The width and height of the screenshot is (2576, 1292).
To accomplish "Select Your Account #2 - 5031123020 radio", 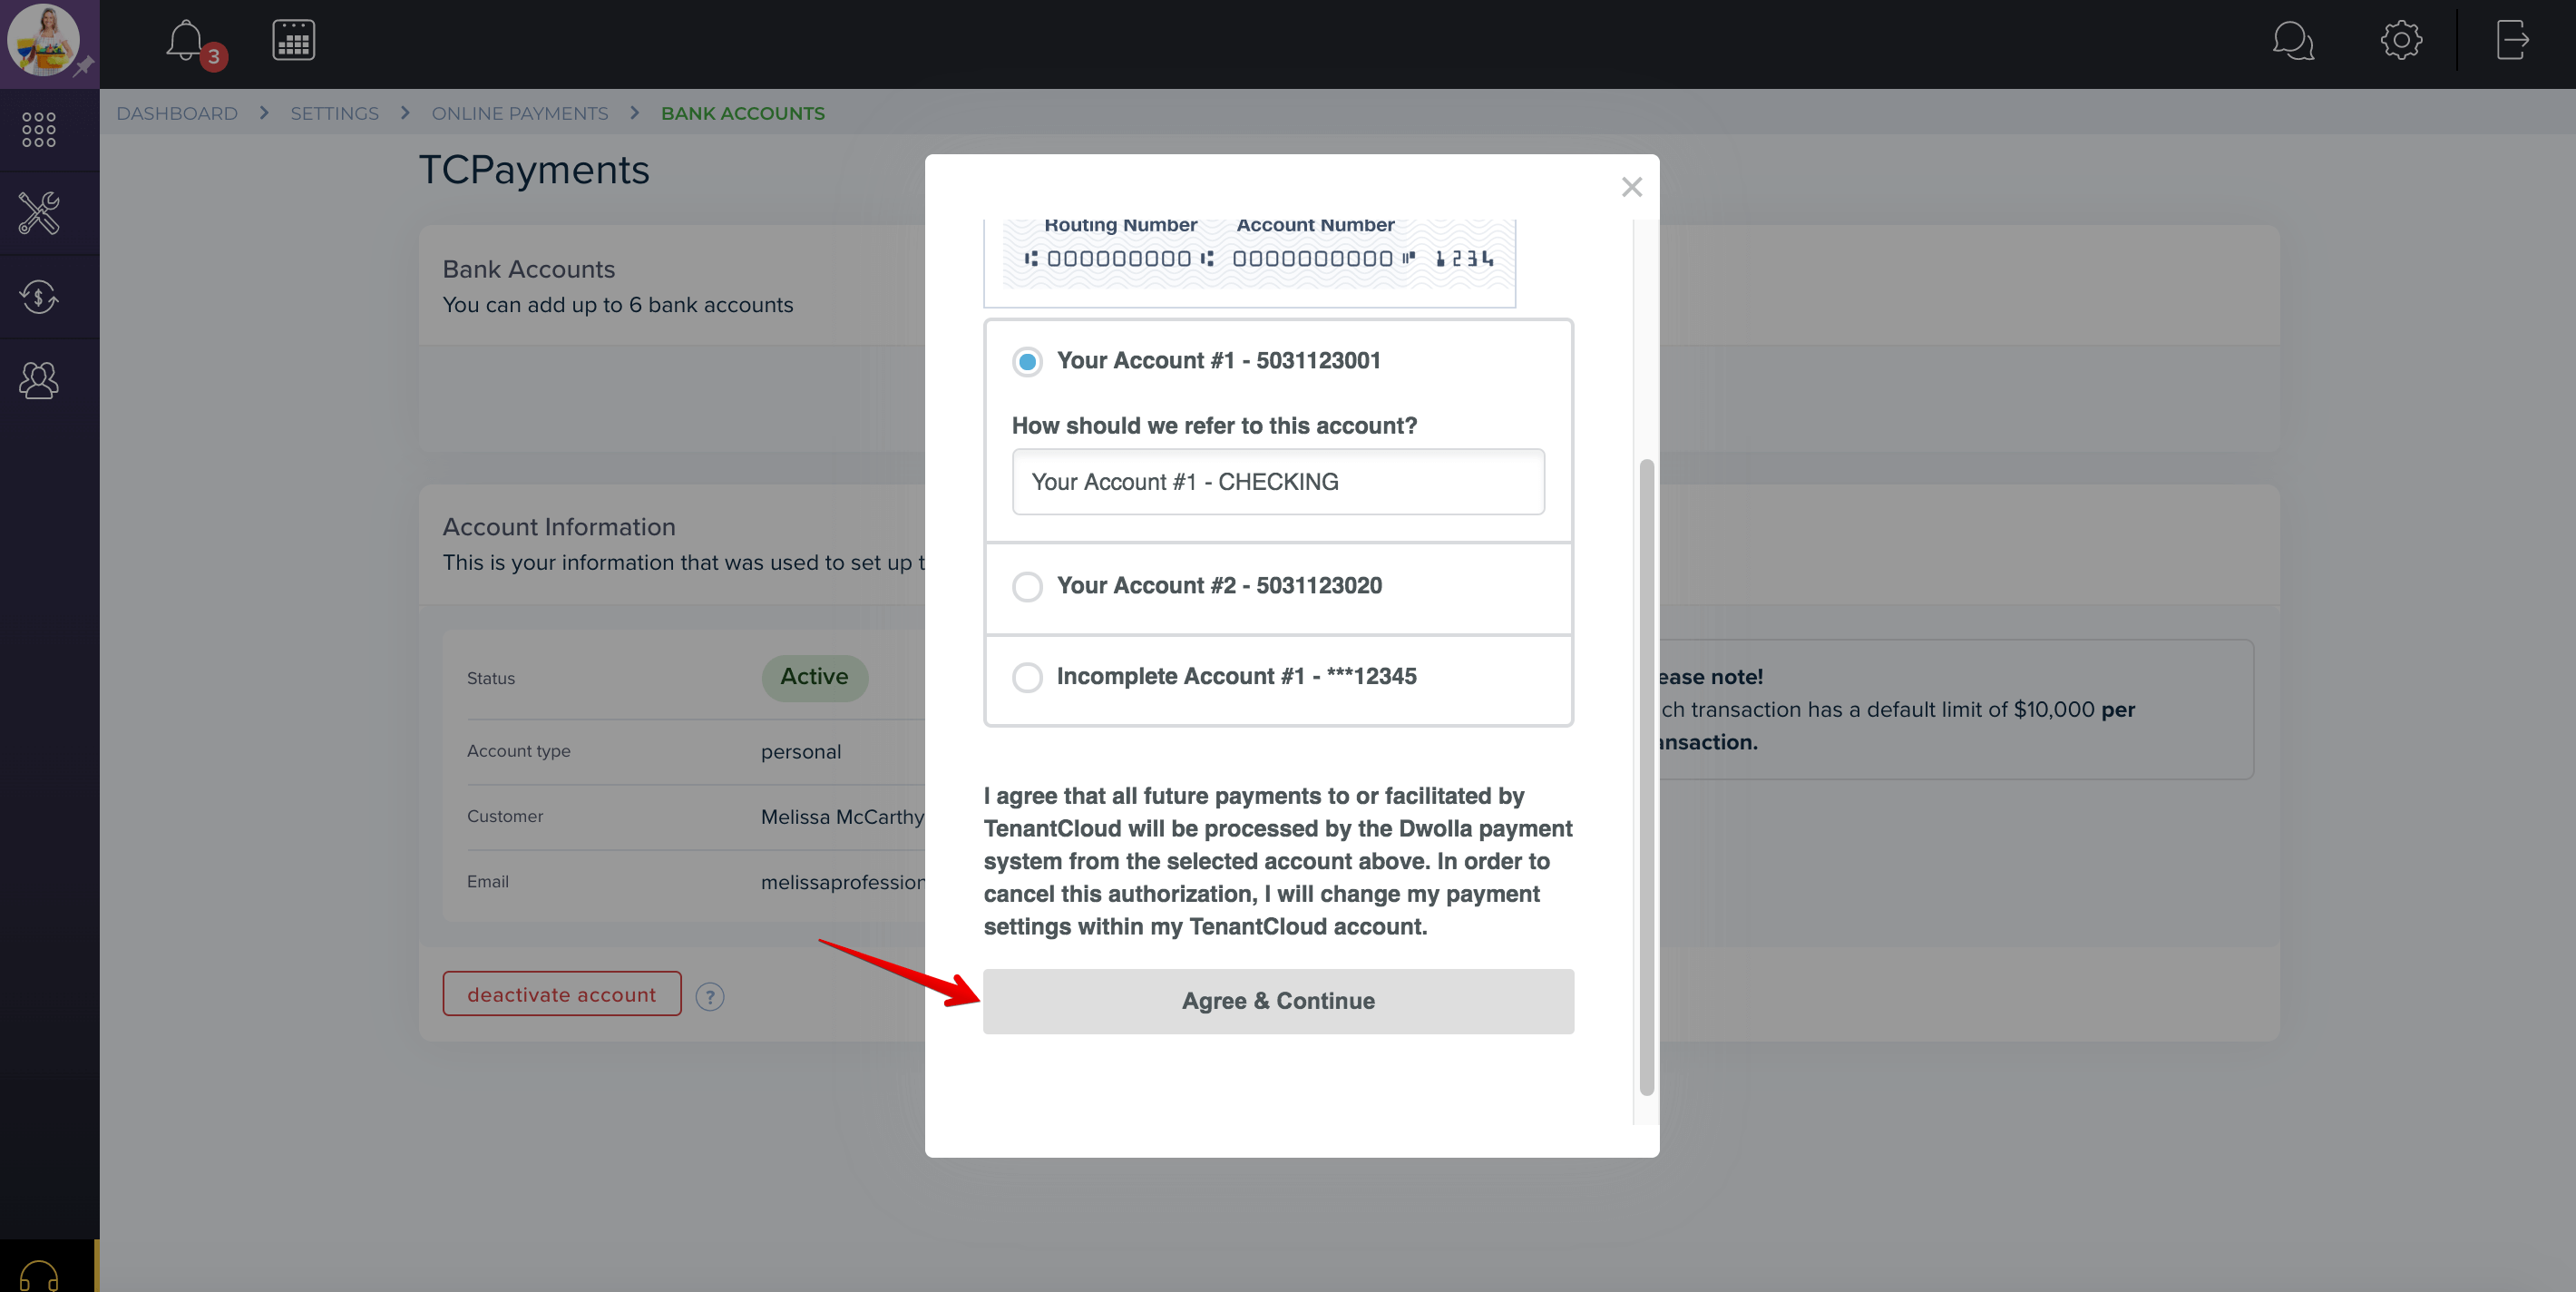I will 1026,586.
